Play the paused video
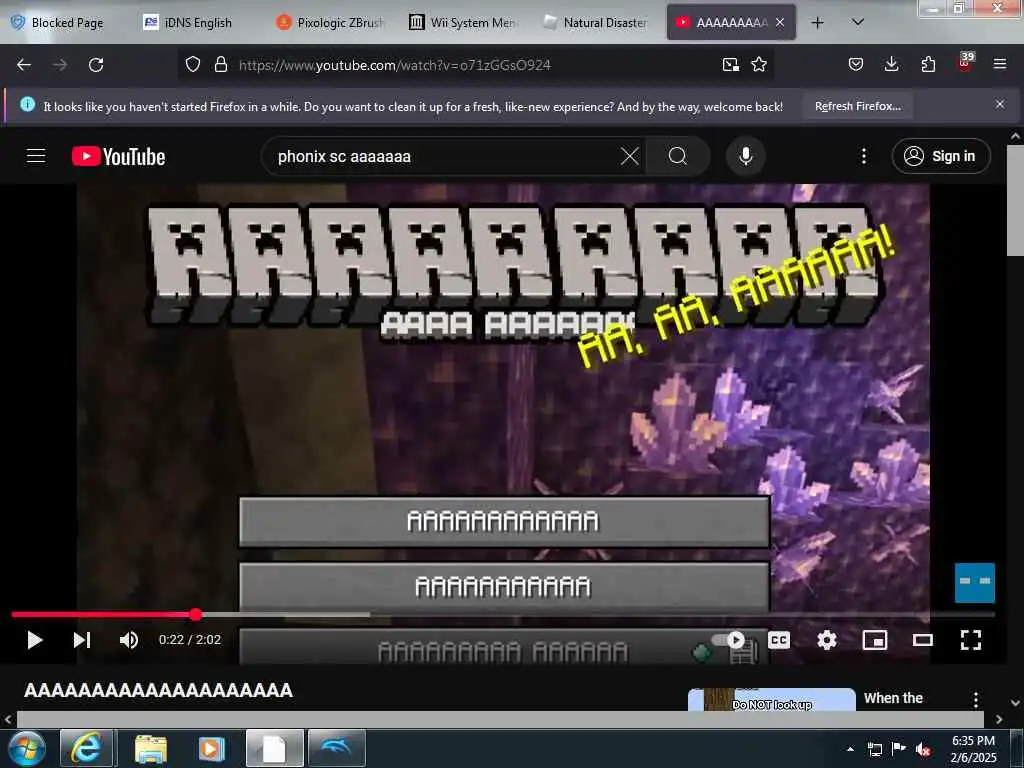The width and height of the screenshot is (1024, 768). [35, 640]
